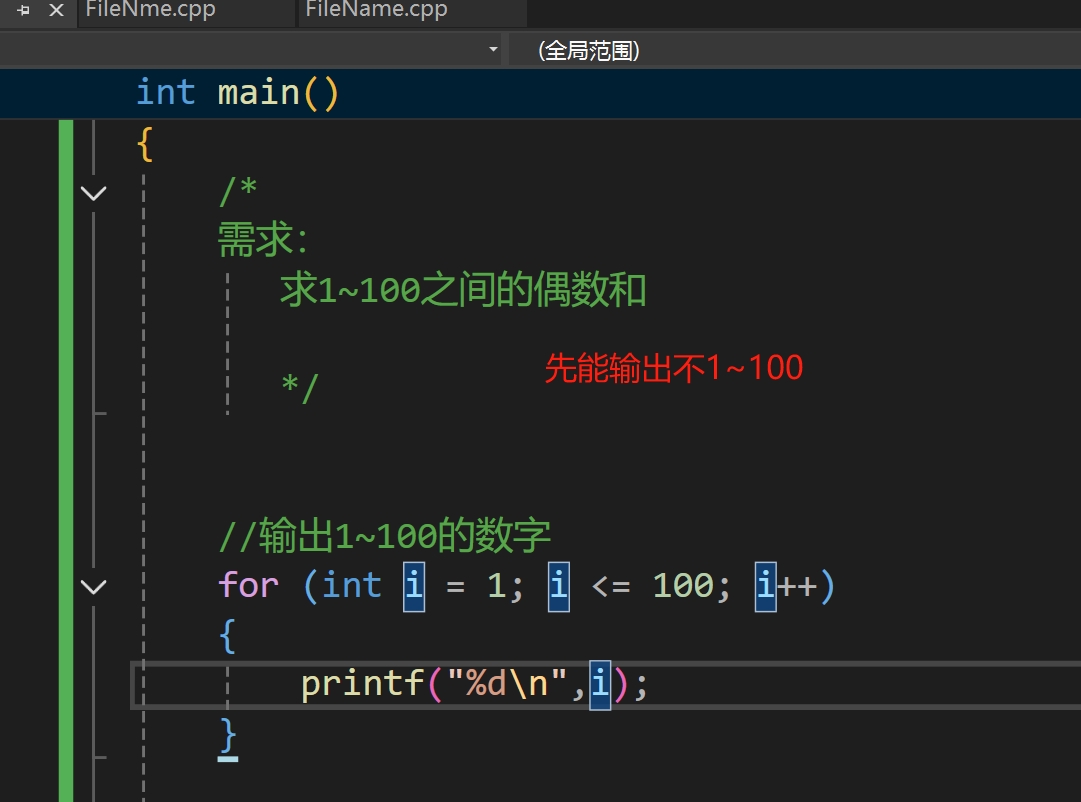Click the 'main' function name

point(259,92)
